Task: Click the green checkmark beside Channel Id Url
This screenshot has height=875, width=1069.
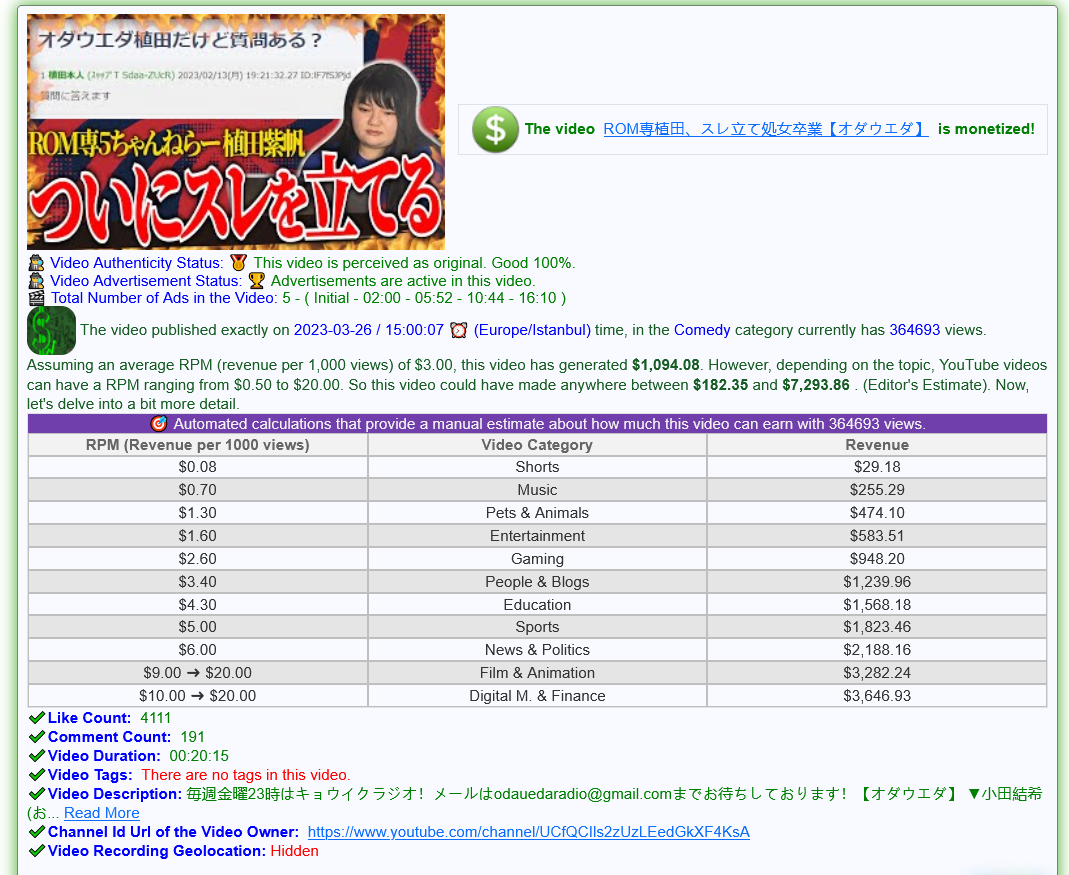Action: click(x=37, y=832)
